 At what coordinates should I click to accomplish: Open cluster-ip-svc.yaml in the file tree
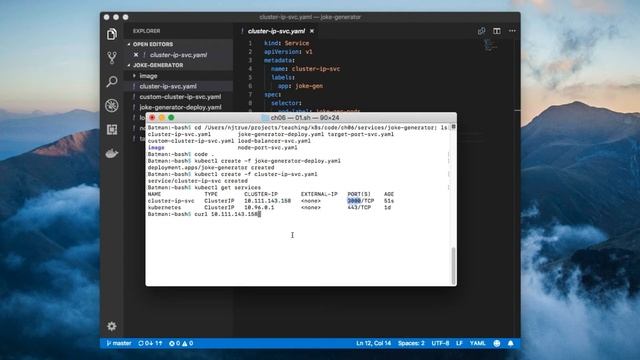(x=168, y=87)
